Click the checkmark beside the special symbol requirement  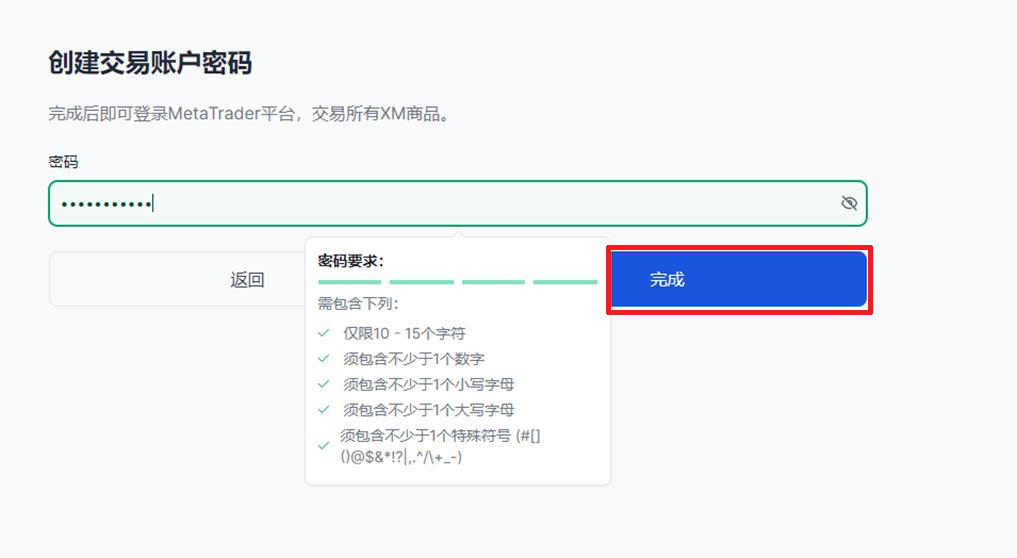tap(323, 445)
